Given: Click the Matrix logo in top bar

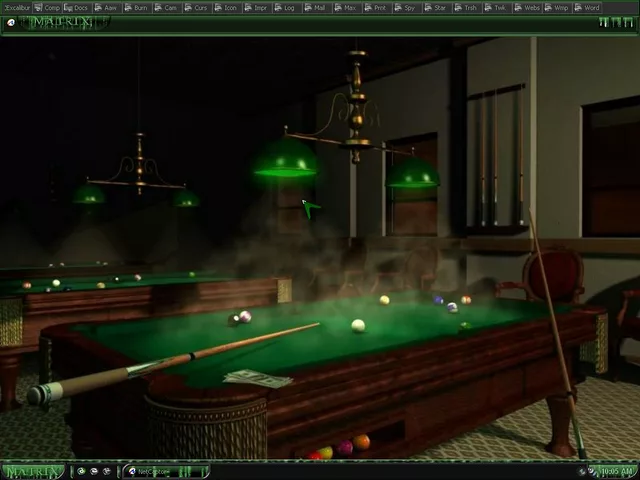Looking at the screenshot, I should coord(58,22).
